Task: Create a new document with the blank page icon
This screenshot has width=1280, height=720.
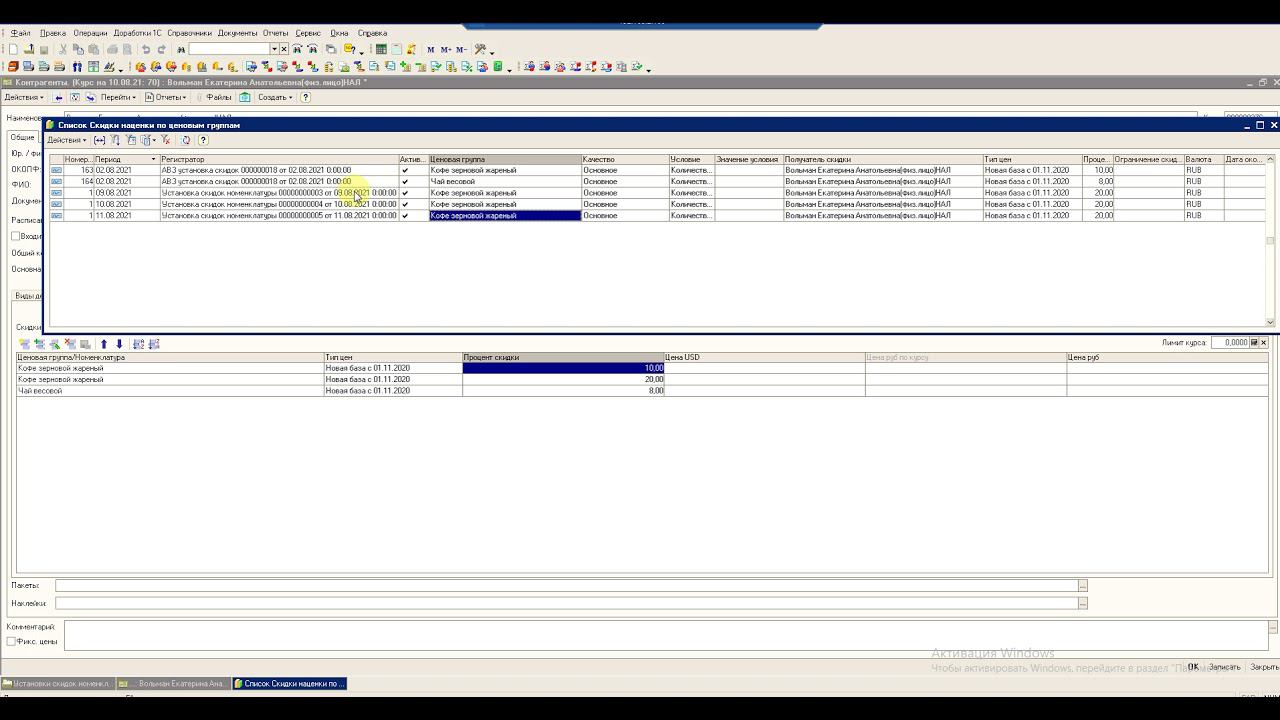Action: pyautogui.click(x=13, y=49)
